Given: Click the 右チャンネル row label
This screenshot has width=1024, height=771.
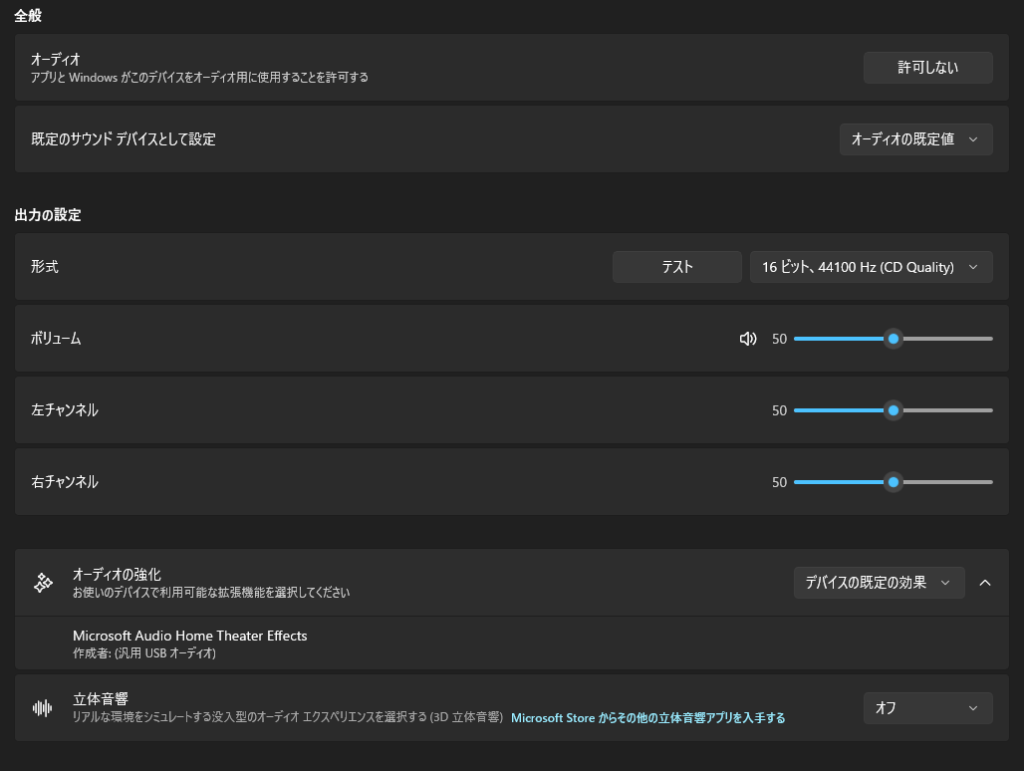Looking at the screenshot, I should coord(65,482).
